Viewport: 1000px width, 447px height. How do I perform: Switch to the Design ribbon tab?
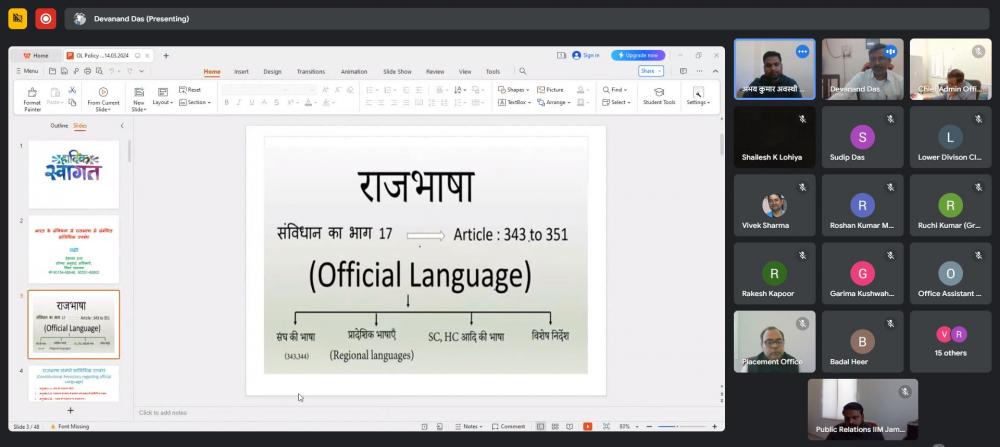click(x=272, y=72)
